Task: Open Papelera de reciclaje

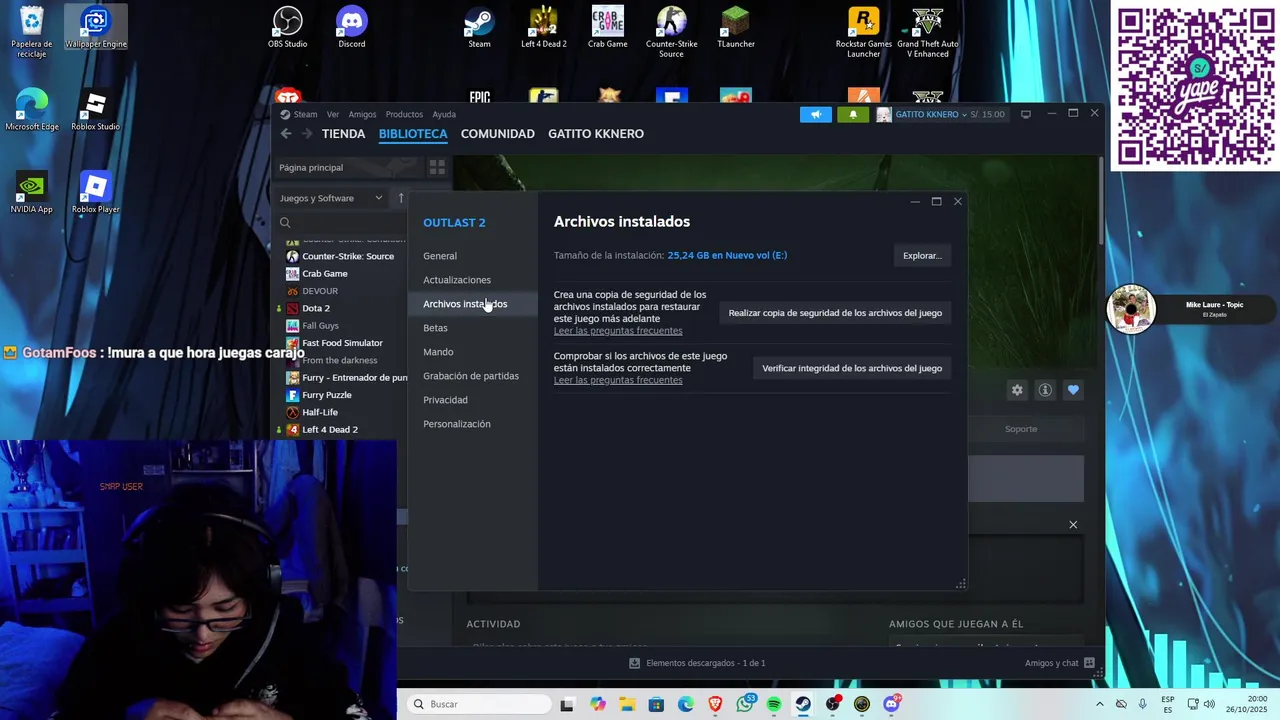Action: 32,32
